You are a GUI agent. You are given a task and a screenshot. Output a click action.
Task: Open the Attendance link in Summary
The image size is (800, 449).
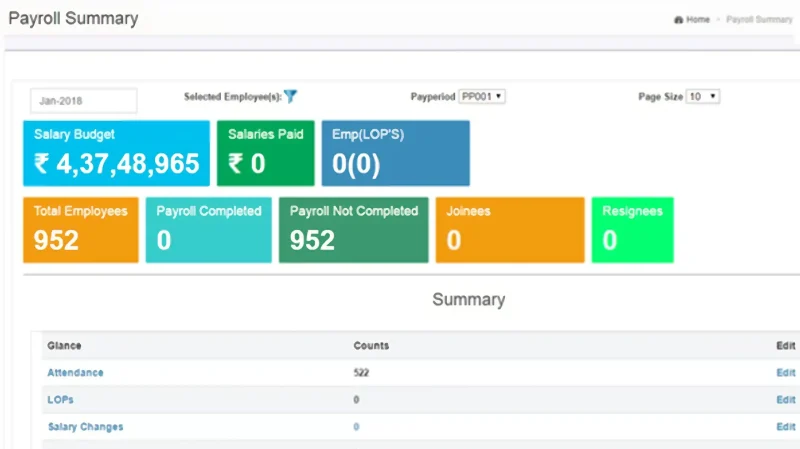(76, 372)
